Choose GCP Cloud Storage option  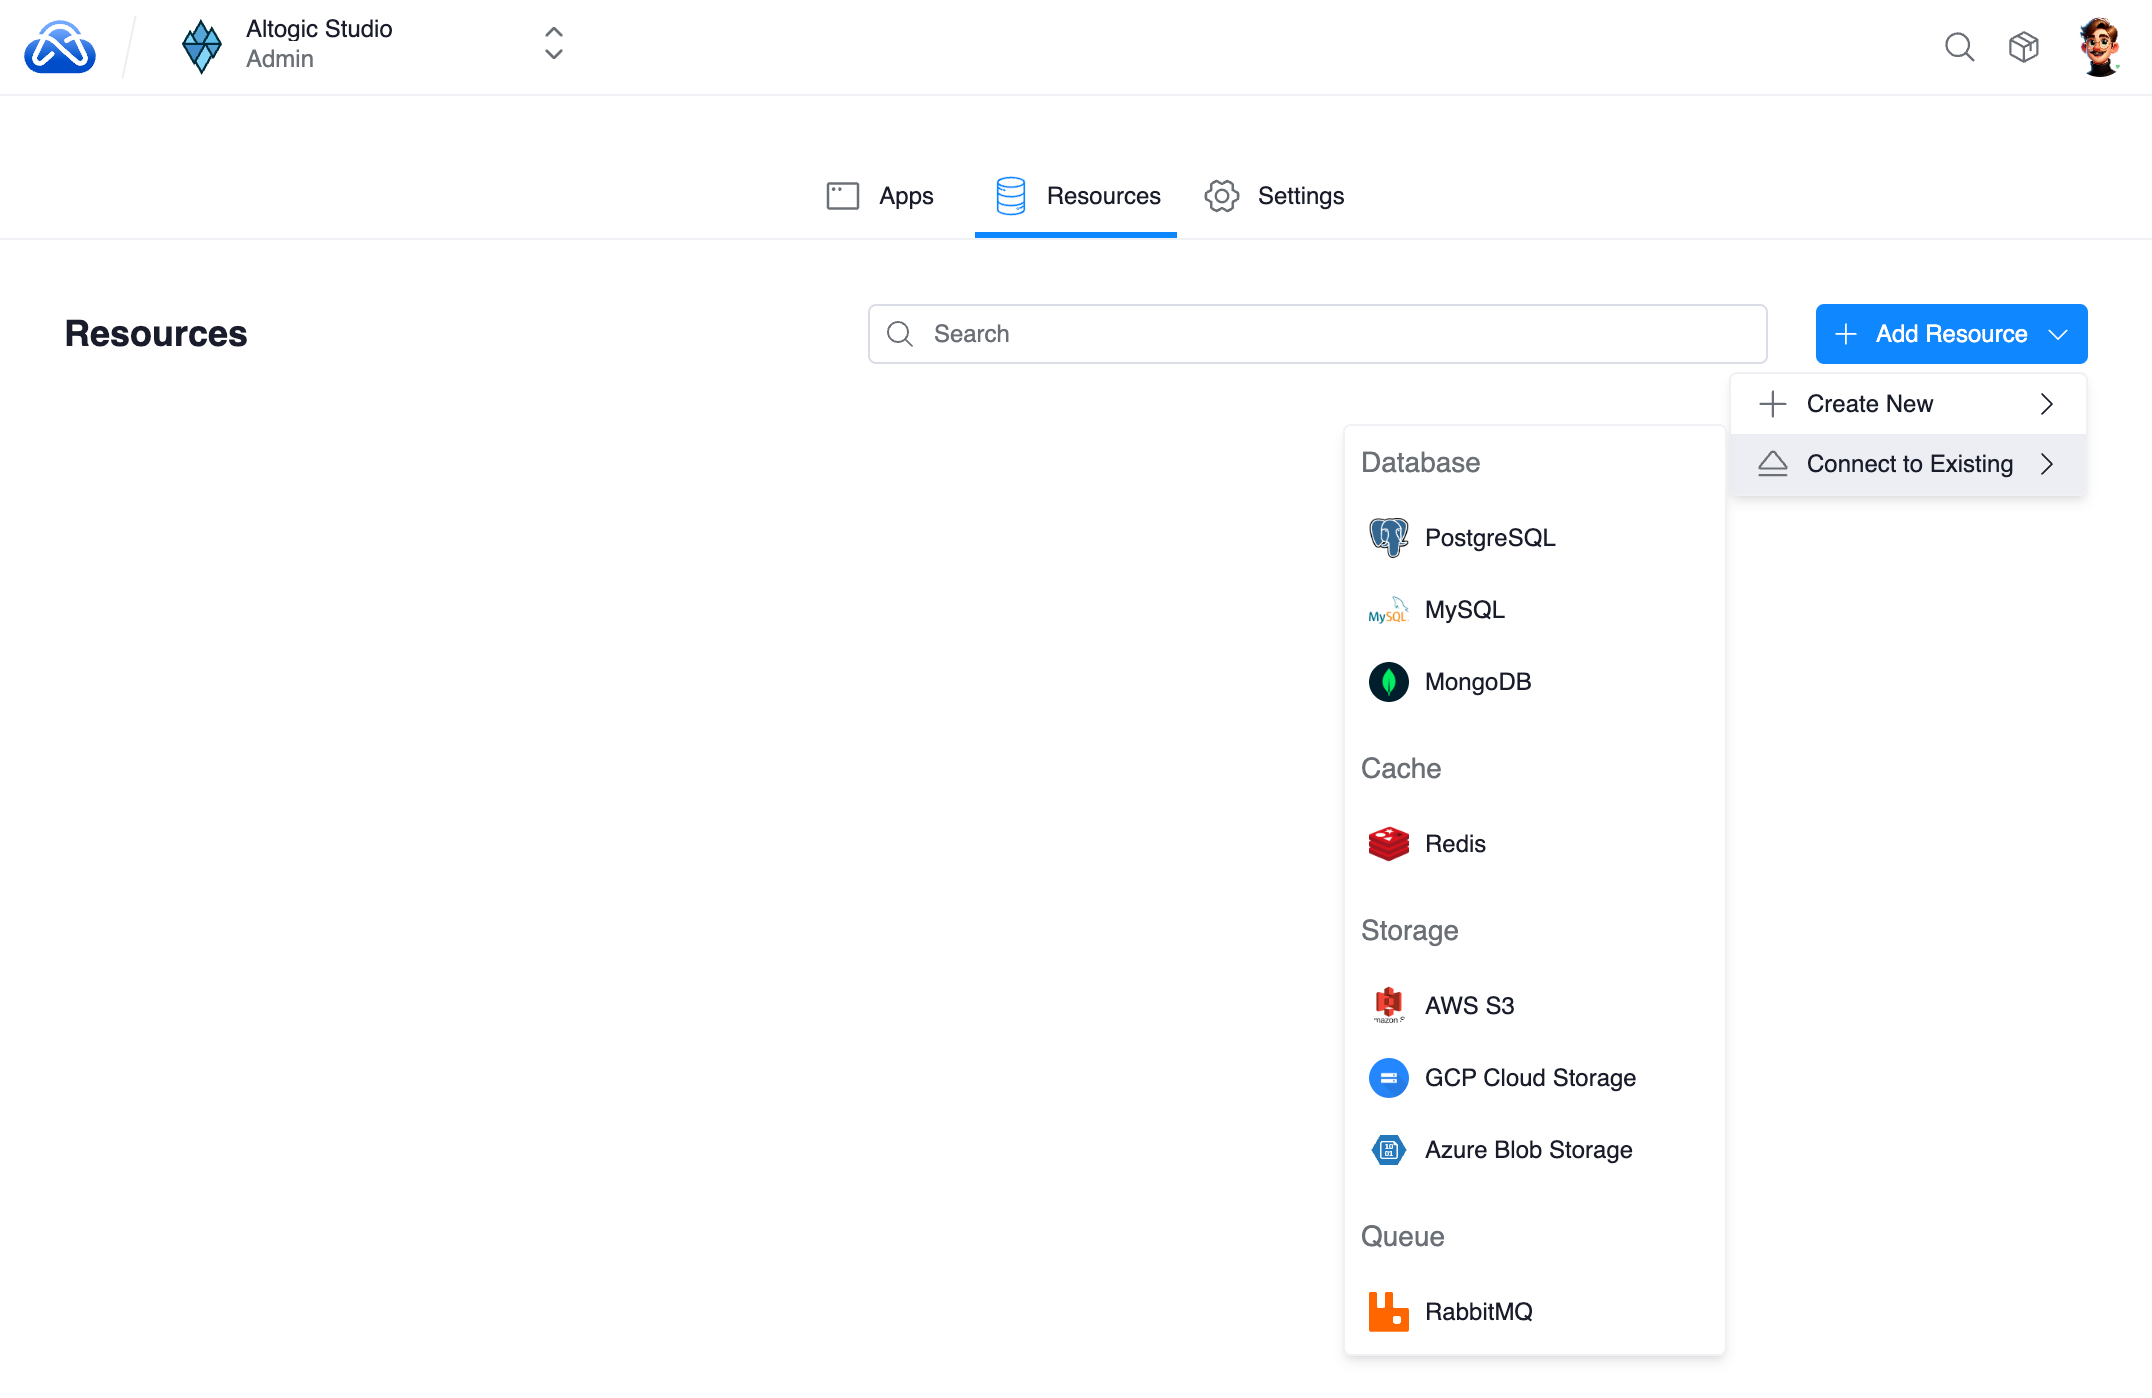click(x=1530, y=1078)
